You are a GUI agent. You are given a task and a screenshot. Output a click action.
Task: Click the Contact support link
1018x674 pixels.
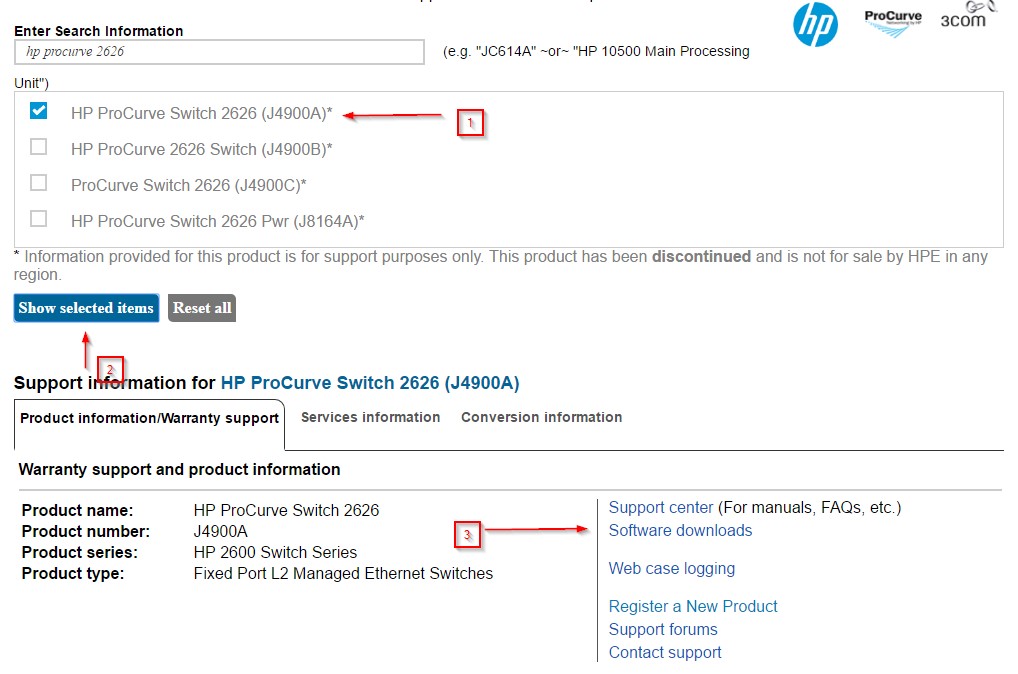point(665,653)
